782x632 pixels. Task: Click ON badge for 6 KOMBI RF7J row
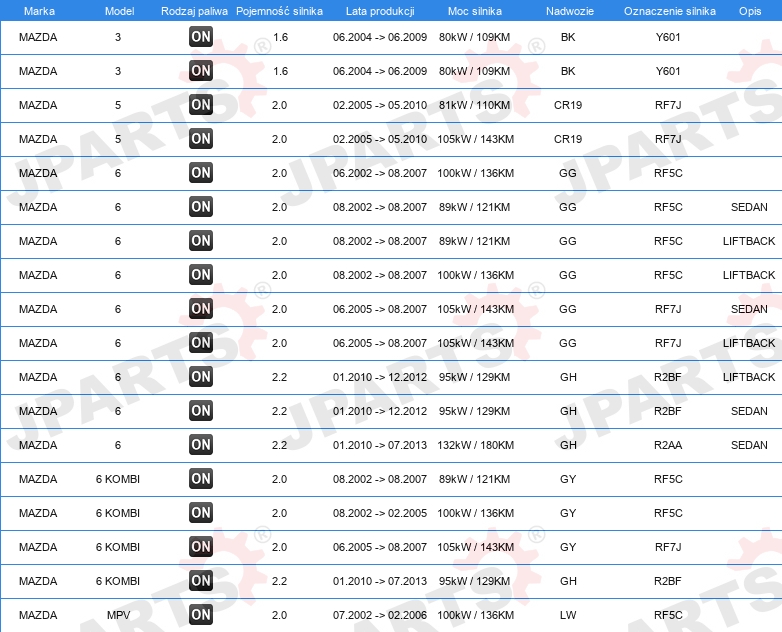tap(201, 546)
